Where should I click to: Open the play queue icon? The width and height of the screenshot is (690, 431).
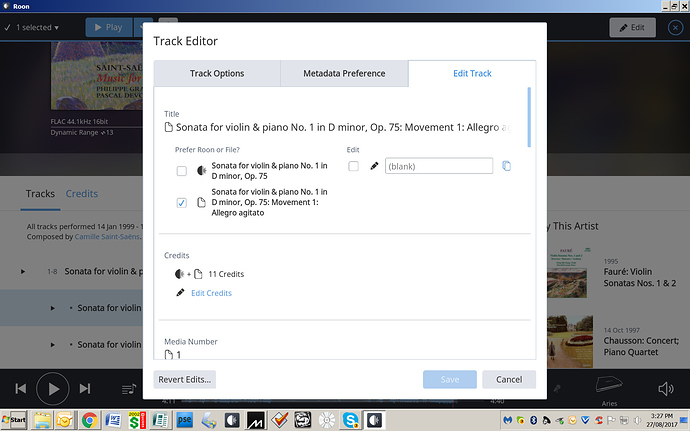click(x=128, y=389)
